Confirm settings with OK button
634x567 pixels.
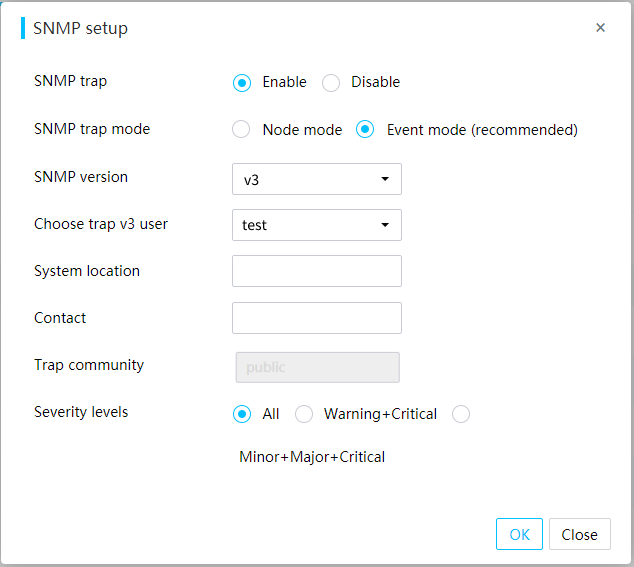519,534
